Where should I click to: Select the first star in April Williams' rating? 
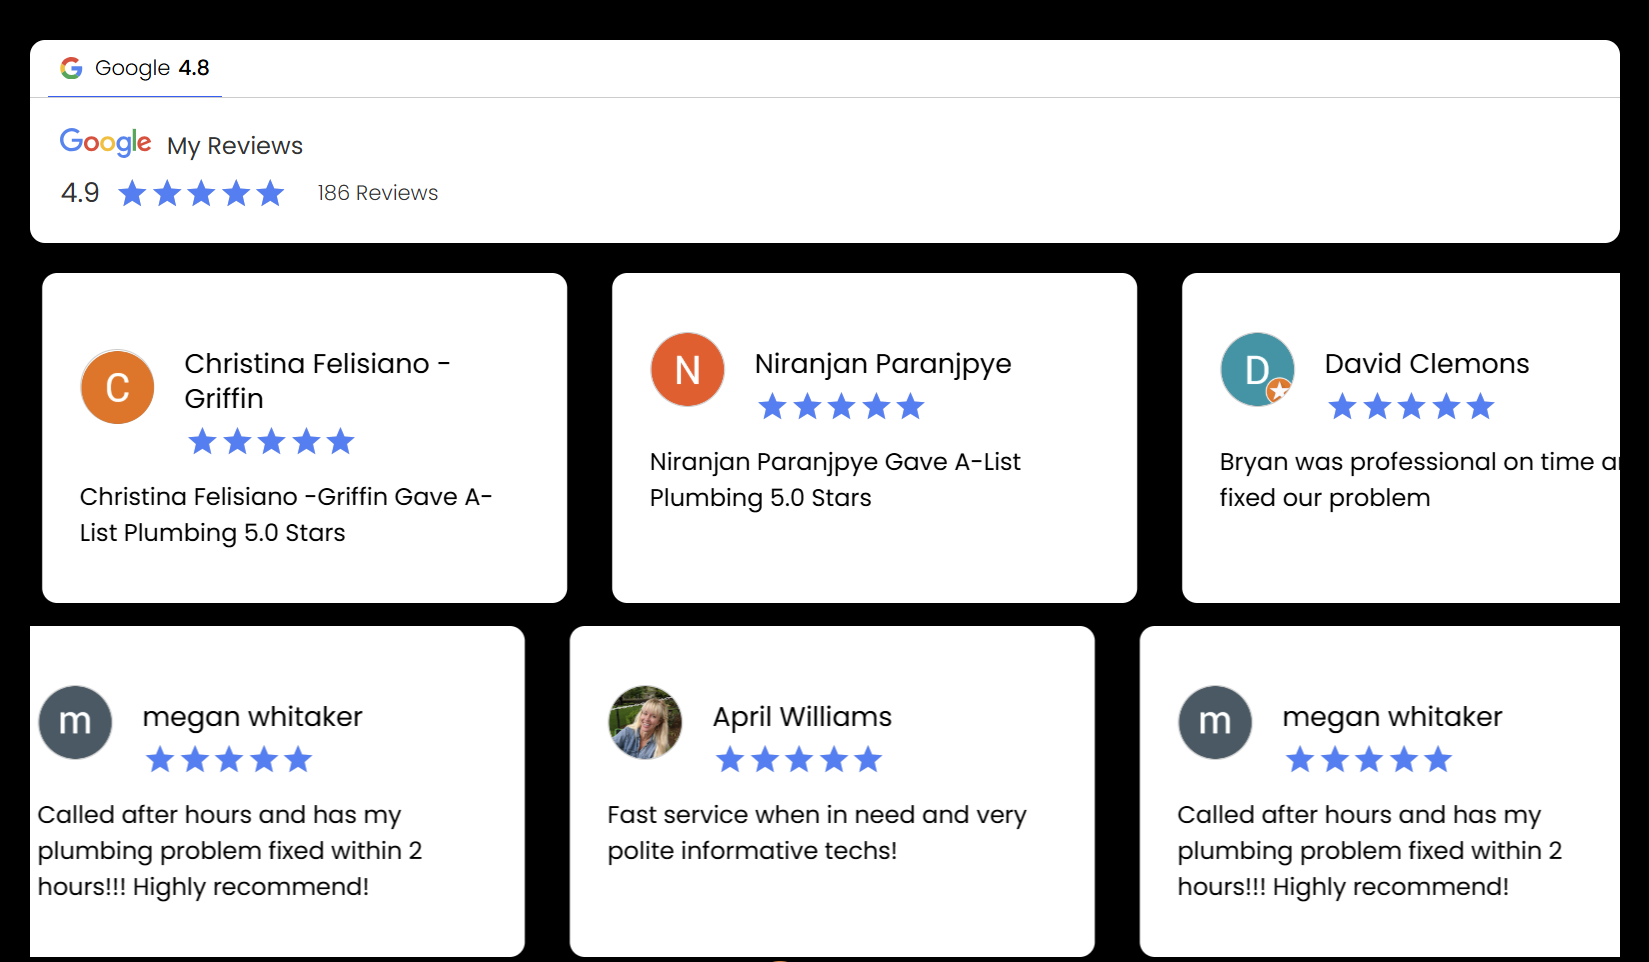point(728,759)
